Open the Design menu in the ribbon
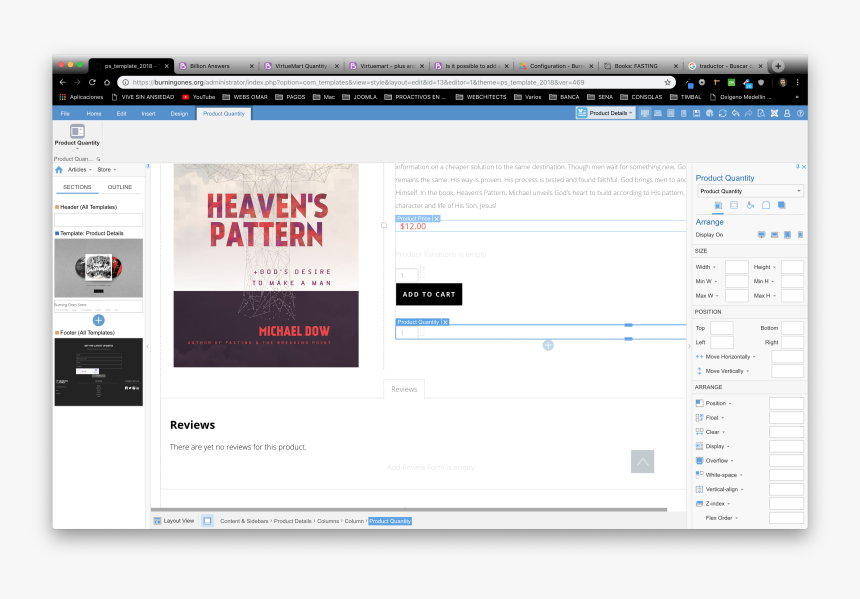The image size is (860, 599). 180,113
